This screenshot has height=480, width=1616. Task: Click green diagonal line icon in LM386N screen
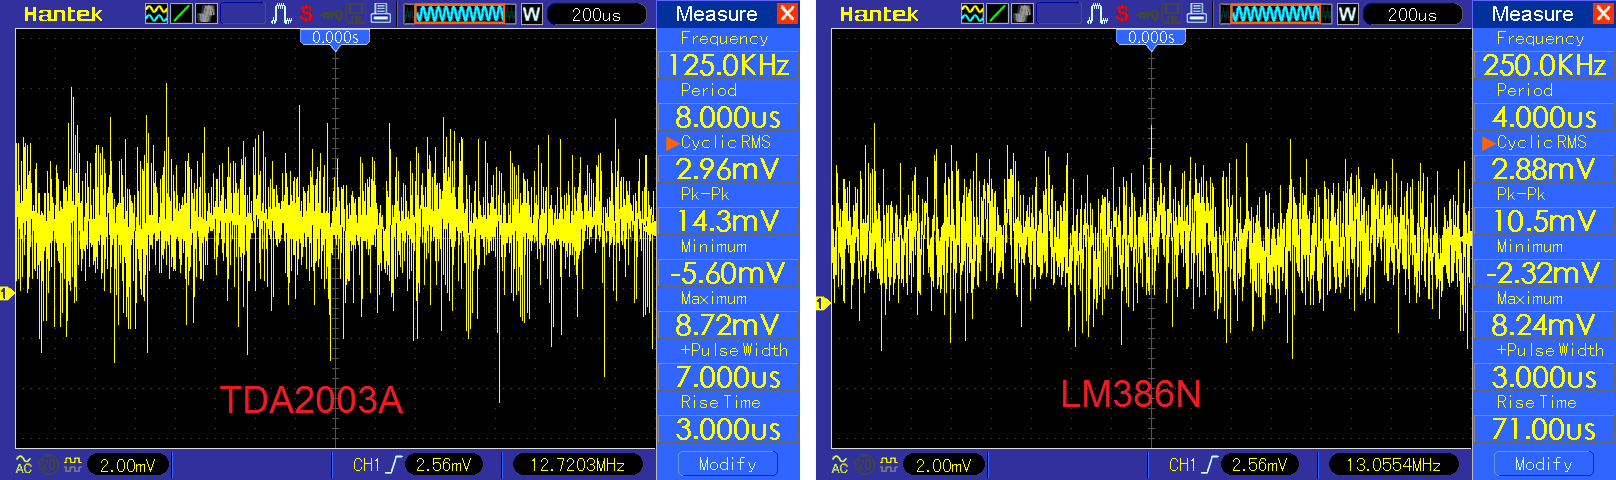[998, 14]
